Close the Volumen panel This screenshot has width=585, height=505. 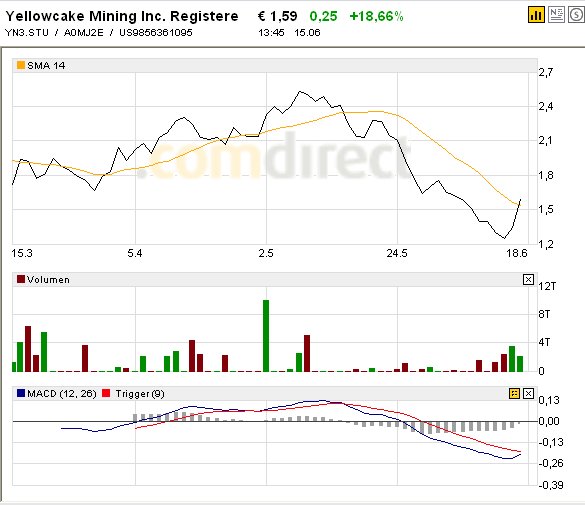pyautogui.click(x=528, y=279)
